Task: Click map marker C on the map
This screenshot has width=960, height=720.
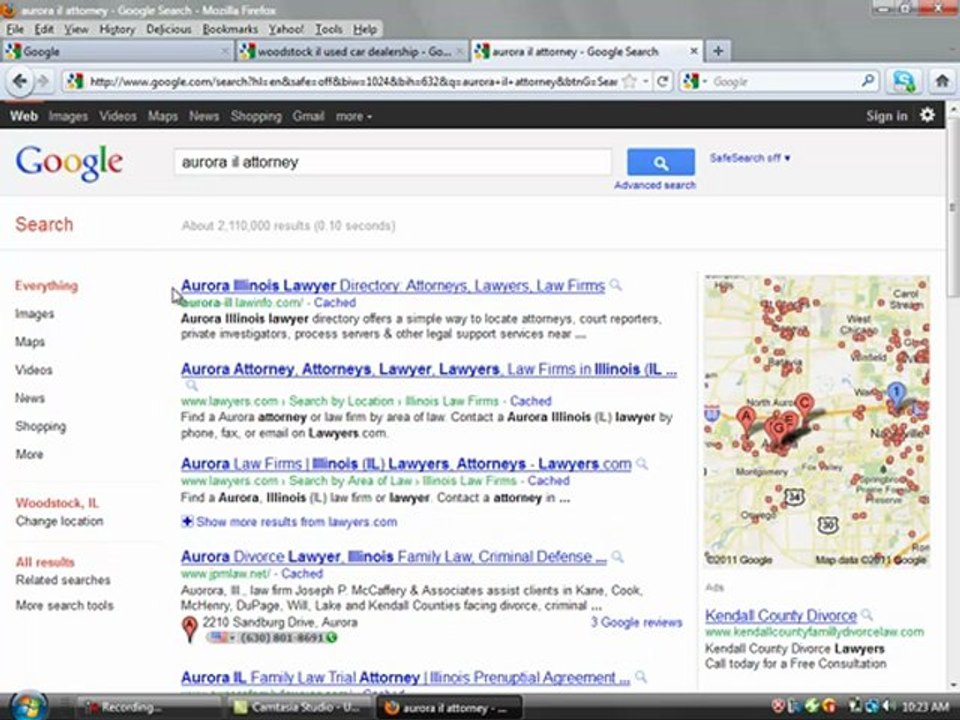Action: (x=804, y=405)
